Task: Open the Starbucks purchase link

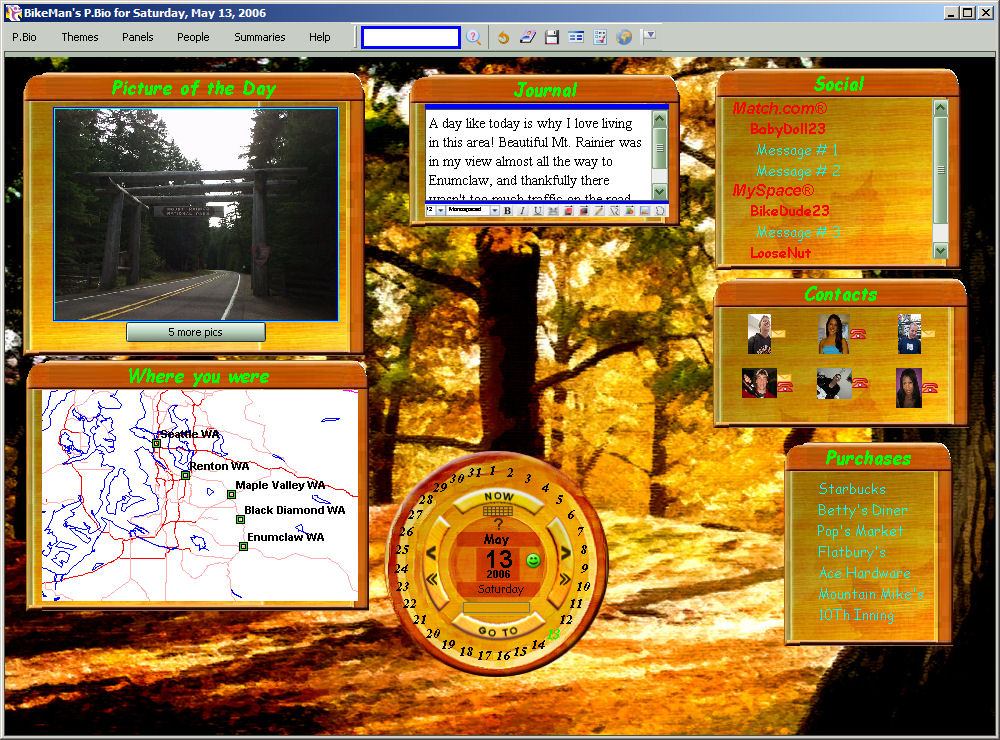Action: [852, 489]
